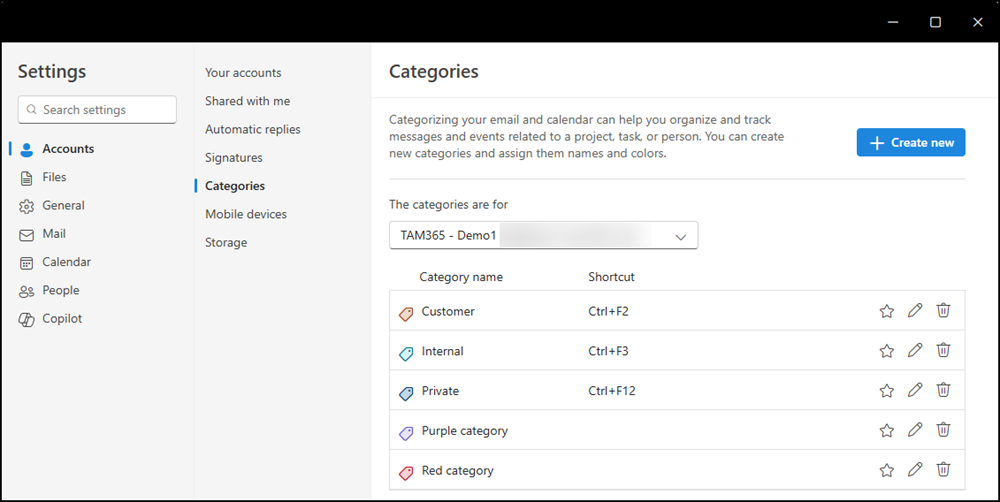The height and width of the screenshot is (502, 1000).
Task: Delete the Red category trash icon
Action: point(943,469)
